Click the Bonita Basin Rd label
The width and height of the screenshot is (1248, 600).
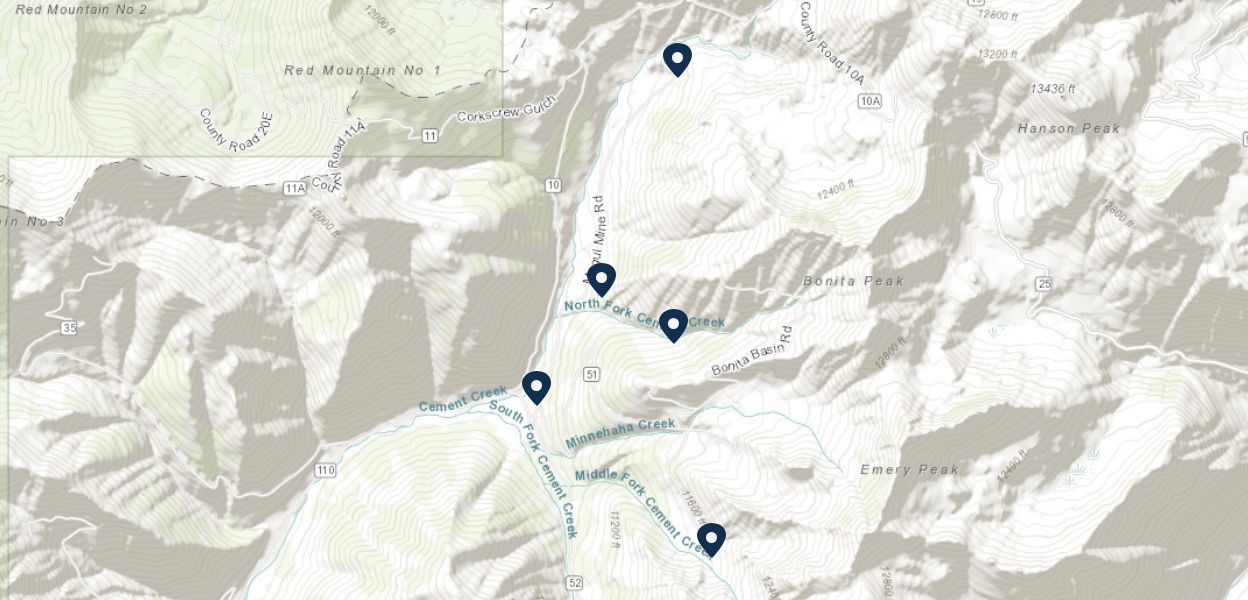point(751,352)
